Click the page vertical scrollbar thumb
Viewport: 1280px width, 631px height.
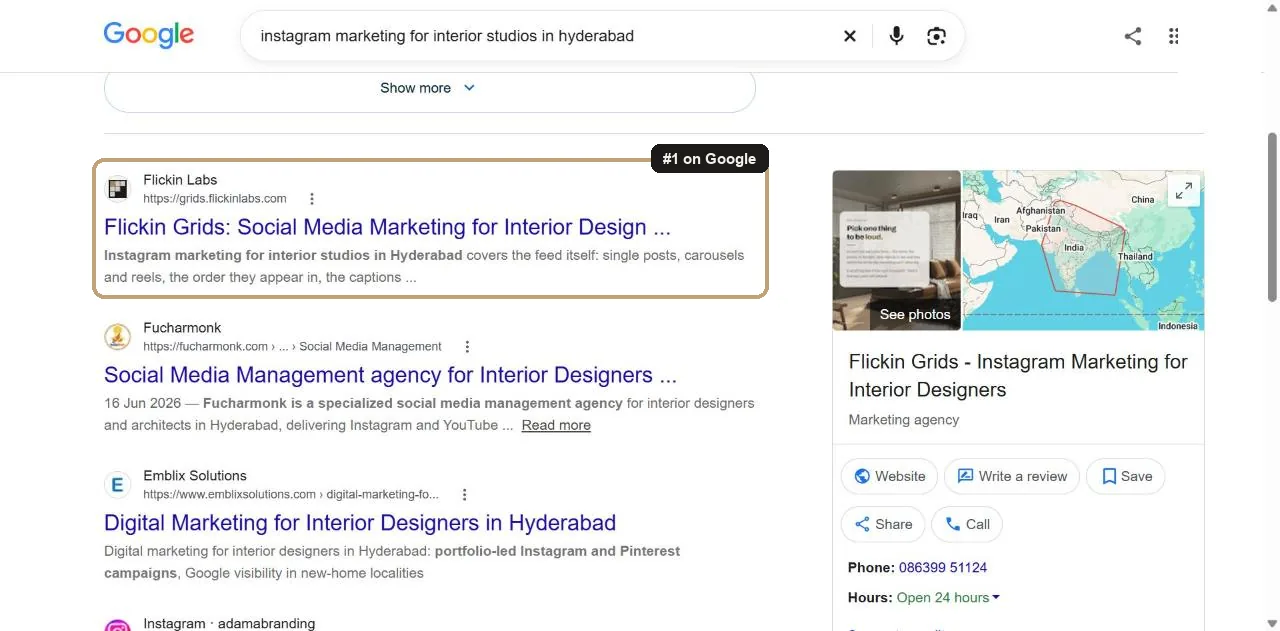[x=1272, y=215]
